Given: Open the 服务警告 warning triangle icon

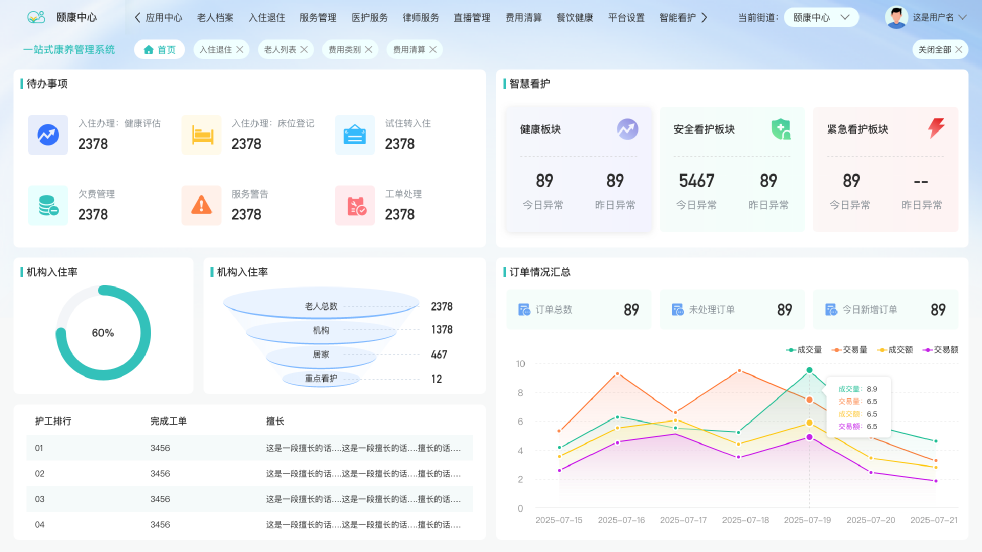Looking at the screenshot, I should 201,205.
